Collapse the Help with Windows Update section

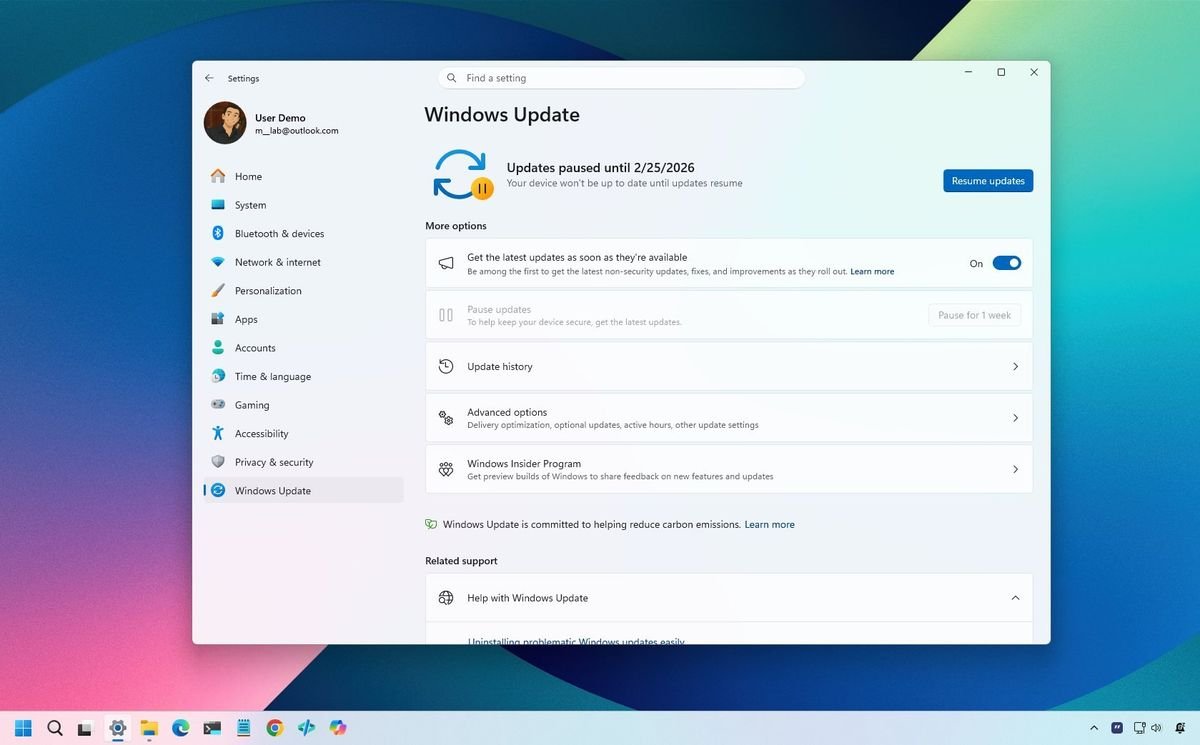point(1015,597)
